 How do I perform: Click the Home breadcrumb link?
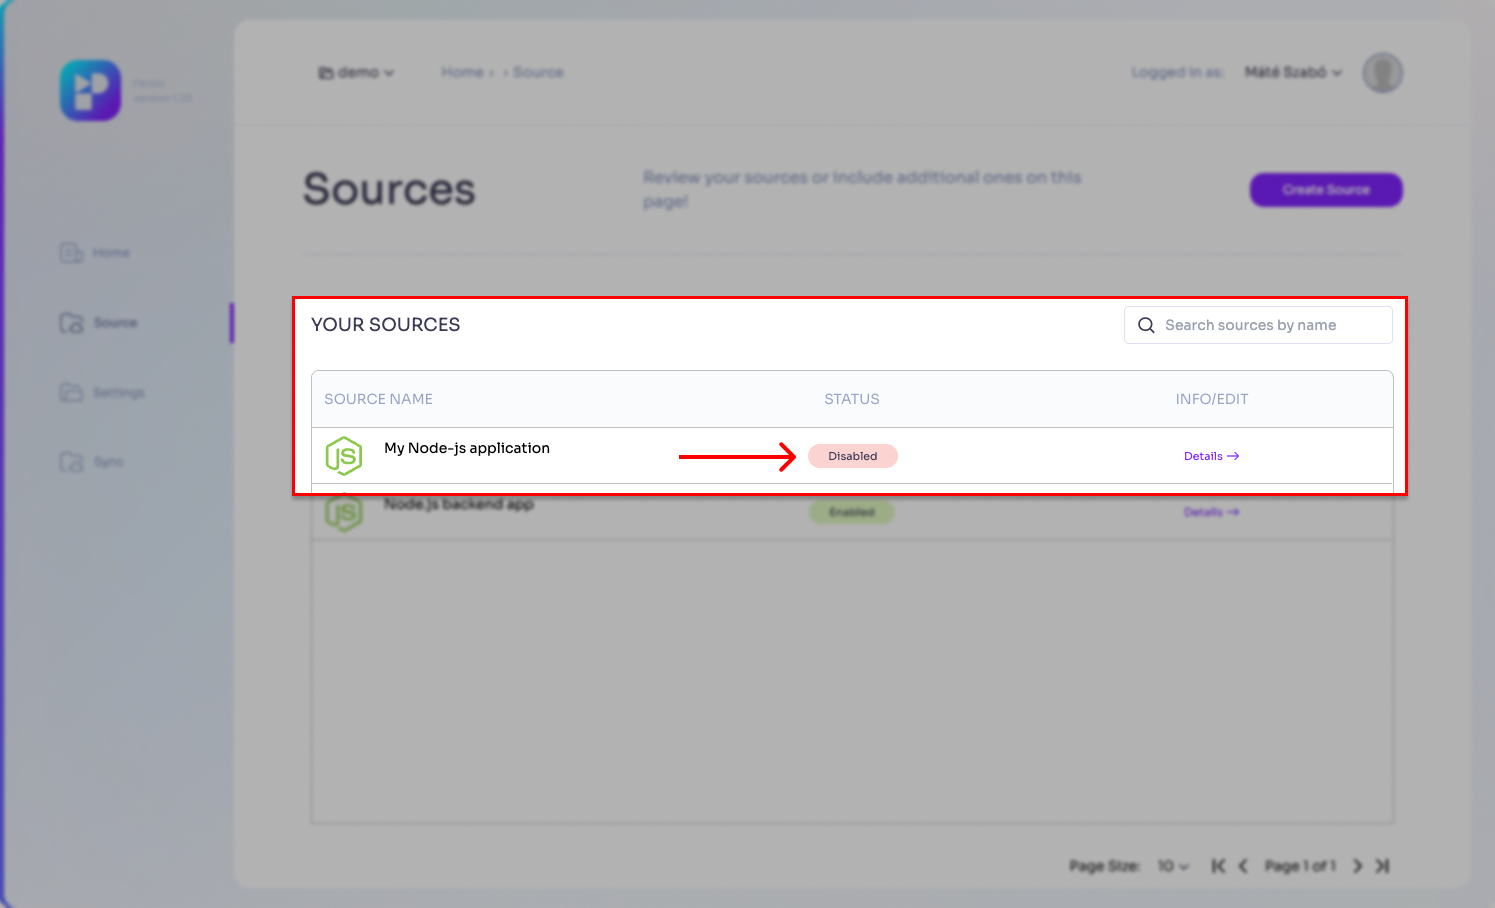pyautogui.click(x=462, y=73)
